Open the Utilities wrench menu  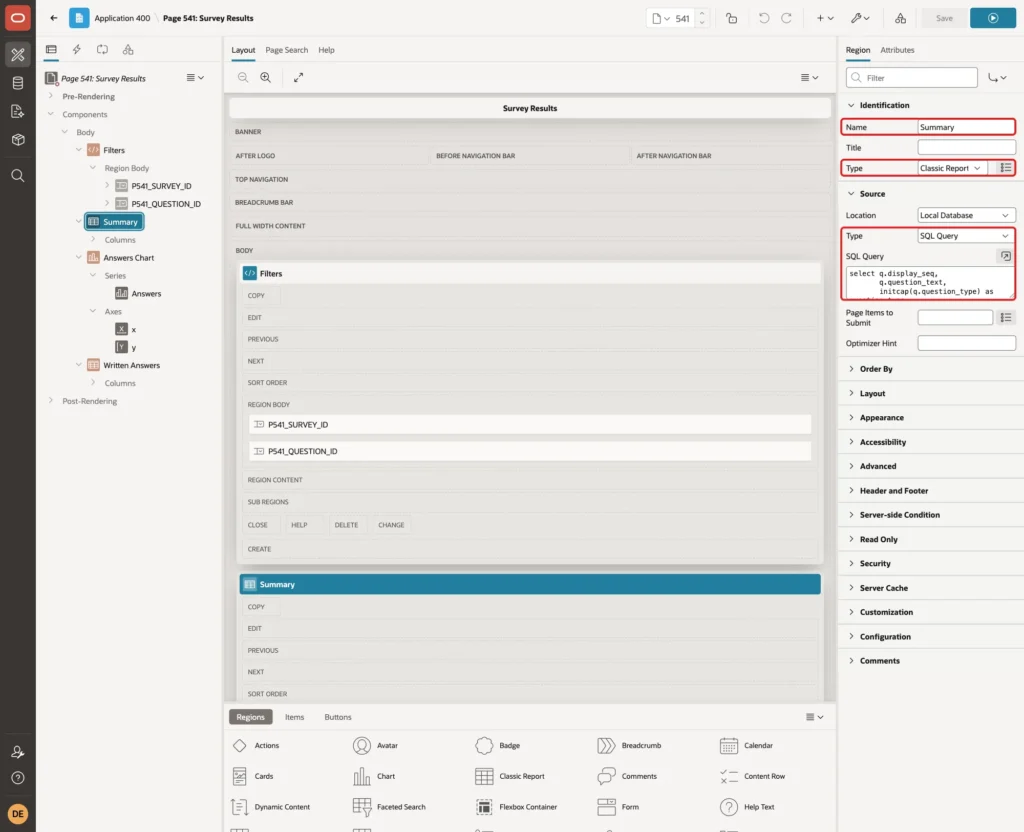tap(860, 18)
